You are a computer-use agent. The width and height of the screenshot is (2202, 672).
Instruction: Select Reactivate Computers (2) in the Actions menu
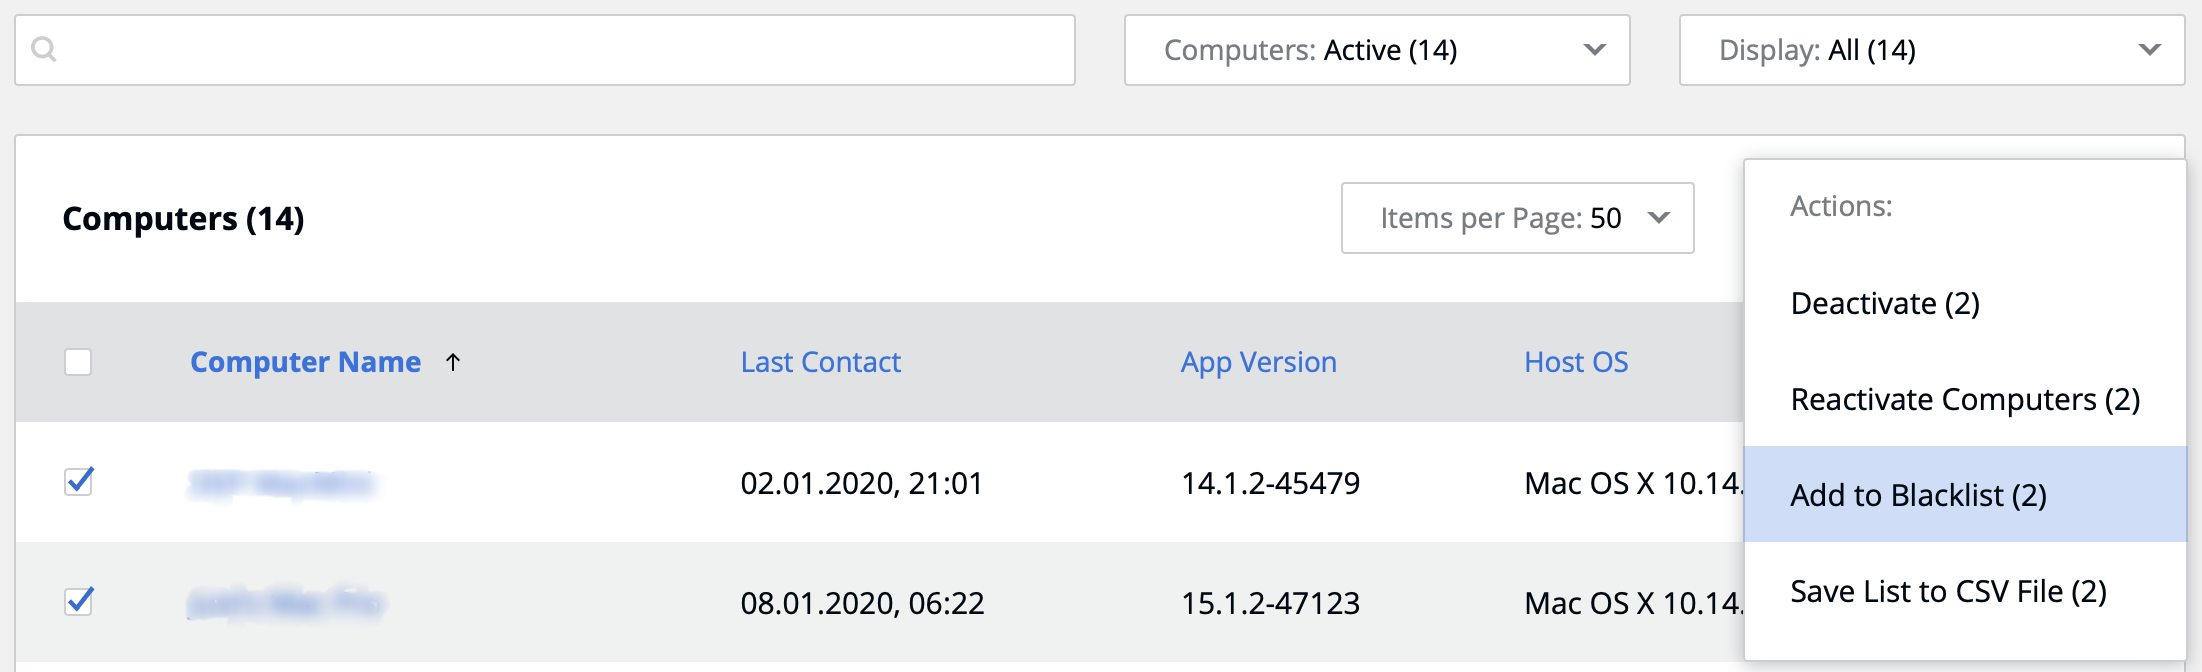[x=1964, y=399]
